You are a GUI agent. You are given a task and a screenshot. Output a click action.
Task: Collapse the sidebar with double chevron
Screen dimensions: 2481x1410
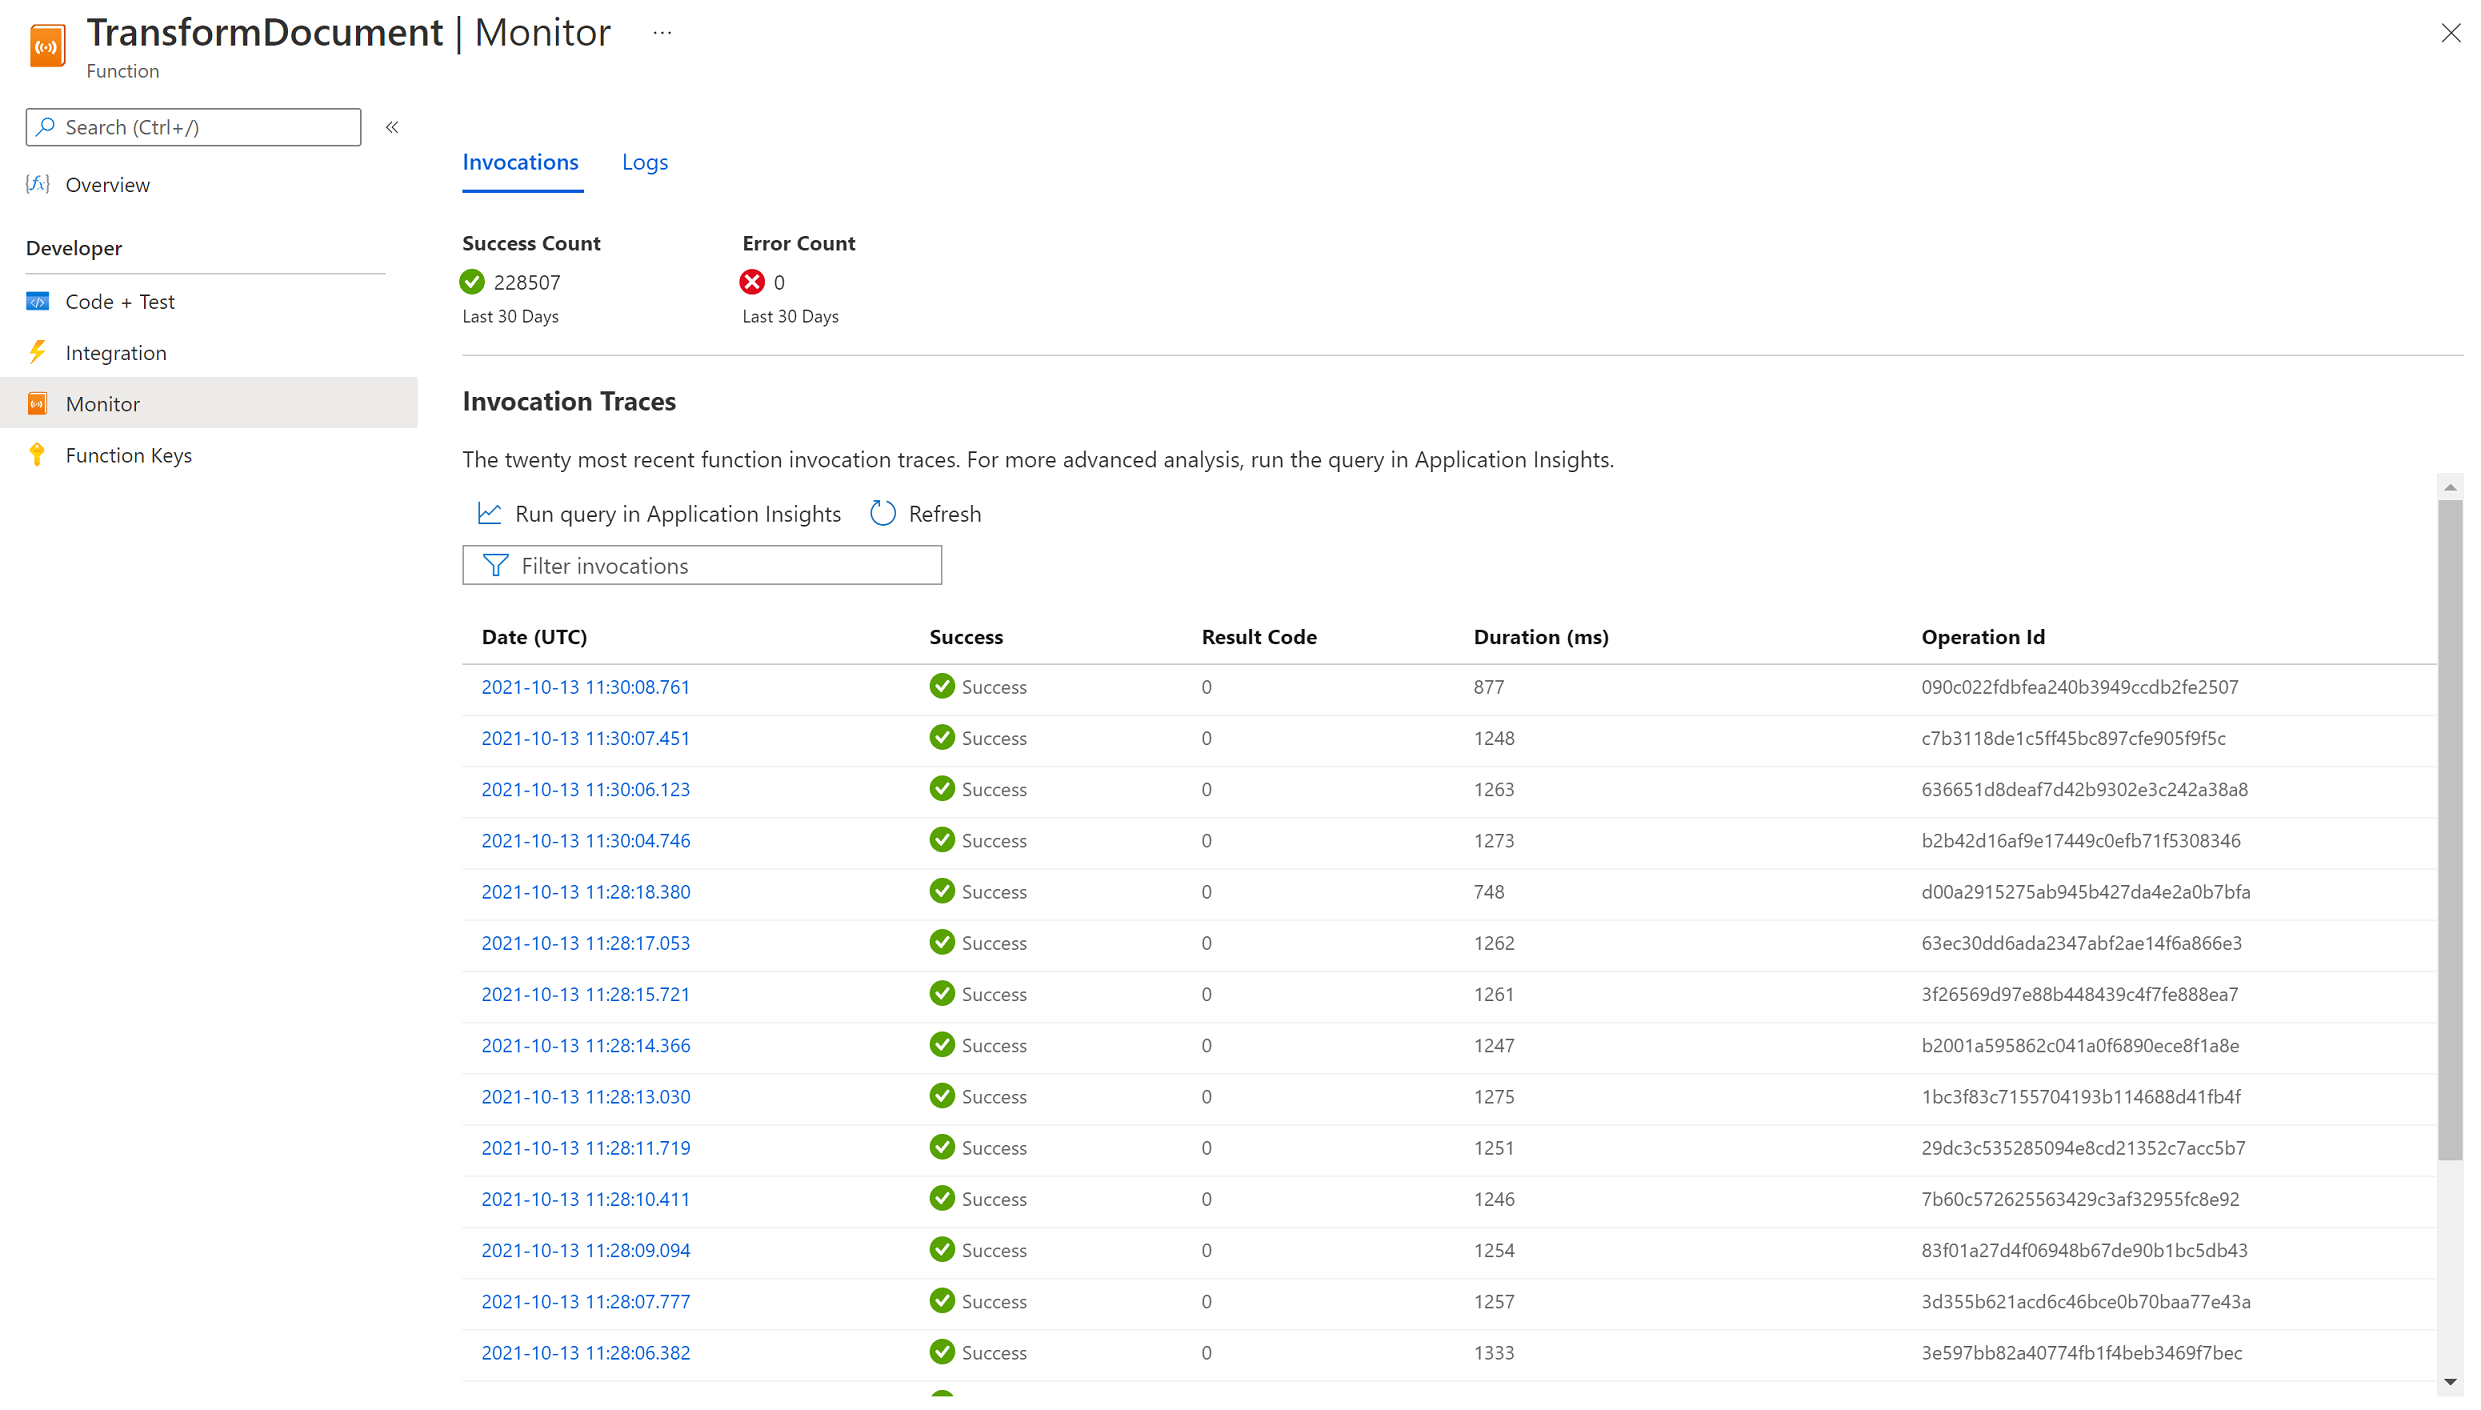392,127
